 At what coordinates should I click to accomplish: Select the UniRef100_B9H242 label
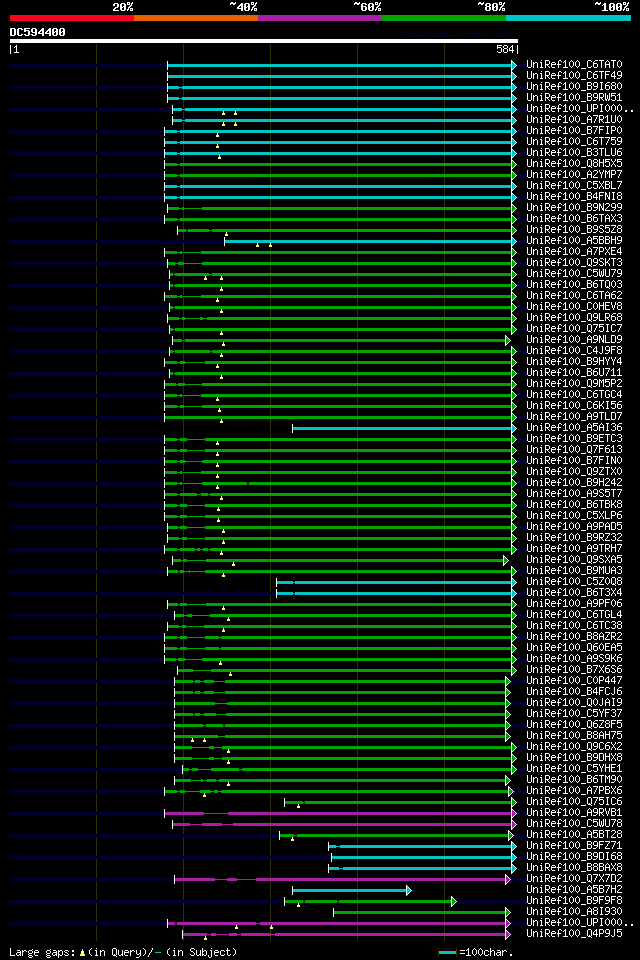(x=574, y=483)
